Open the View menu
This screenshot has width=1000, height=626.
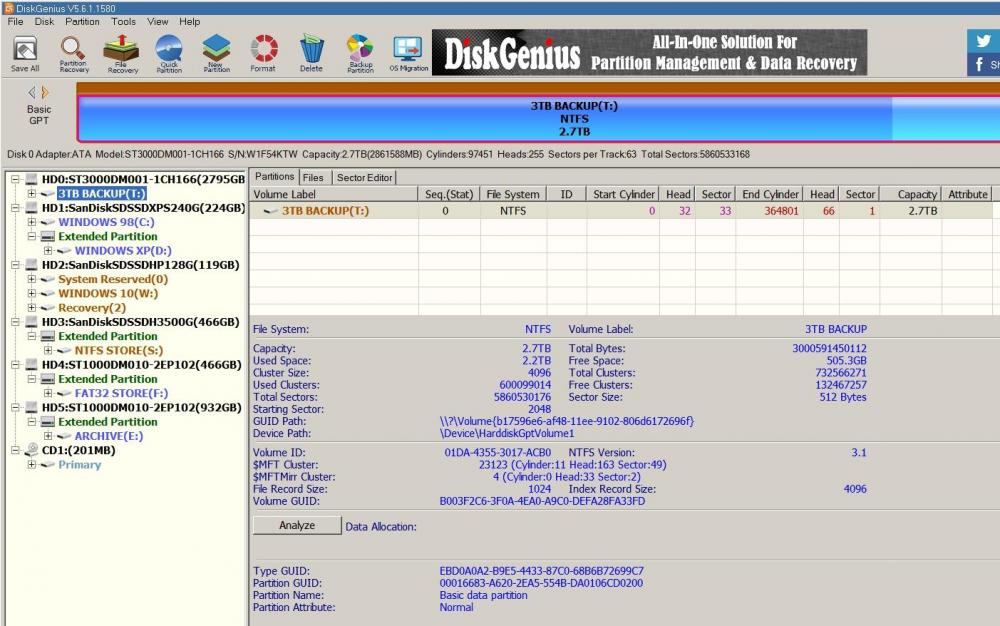coord(158,22)
